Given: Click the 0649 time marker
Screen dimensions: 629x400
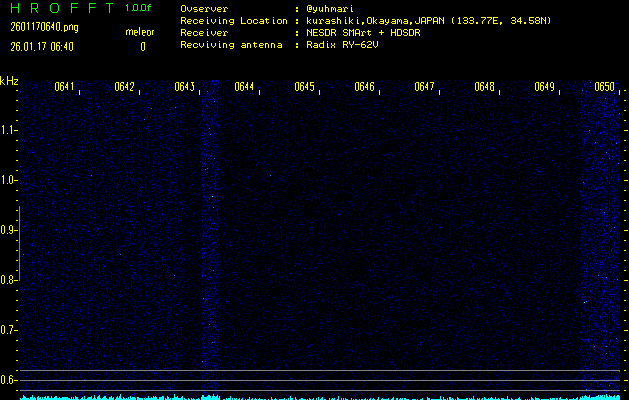Looking at the screenshot, I should (544, 87).
